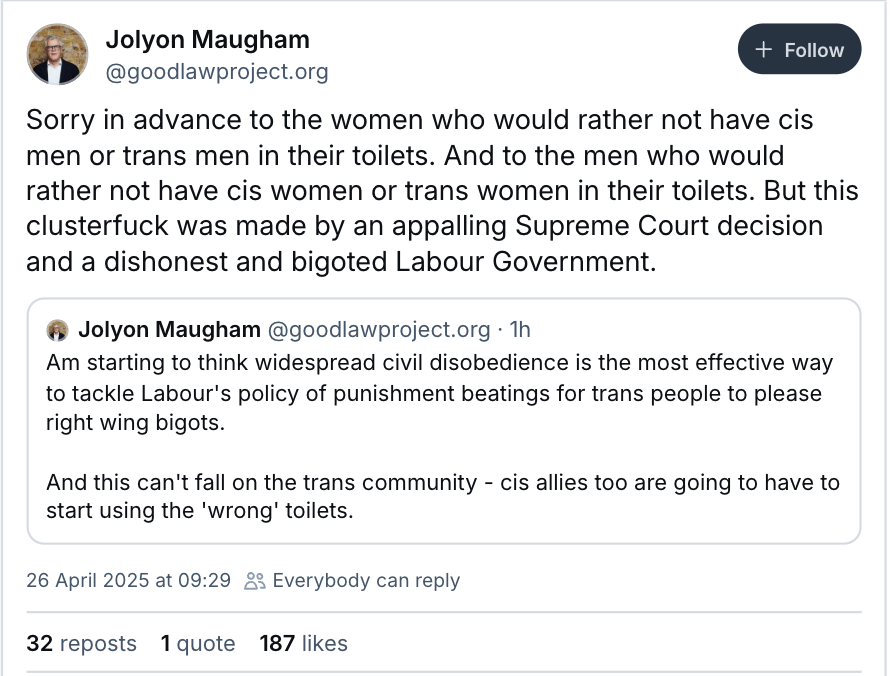Open the quoted post author name link
890x676 pixels.
[x=169, y=330]
